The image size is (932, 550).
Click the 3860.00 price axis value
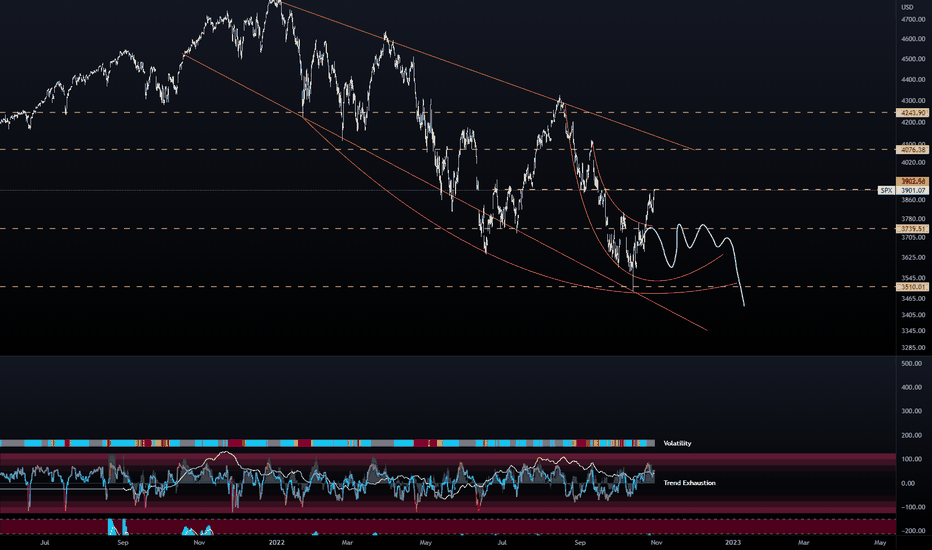913,200
